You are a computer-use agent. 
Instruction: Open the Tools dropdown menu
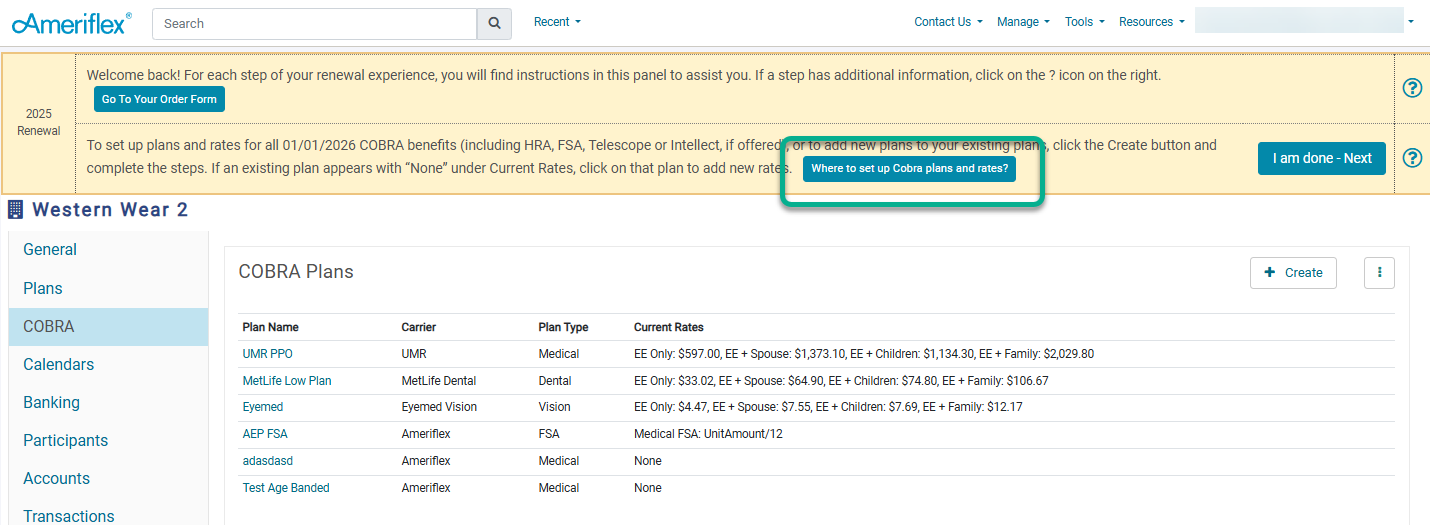(x=1084, y=22)
